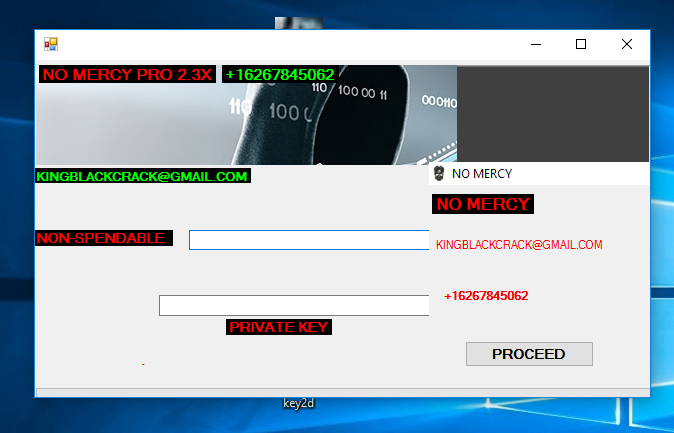Screen dimensions: 674x433
Task: Click the NON-SPENDABLE label
Action: click(x=101, y=238)
